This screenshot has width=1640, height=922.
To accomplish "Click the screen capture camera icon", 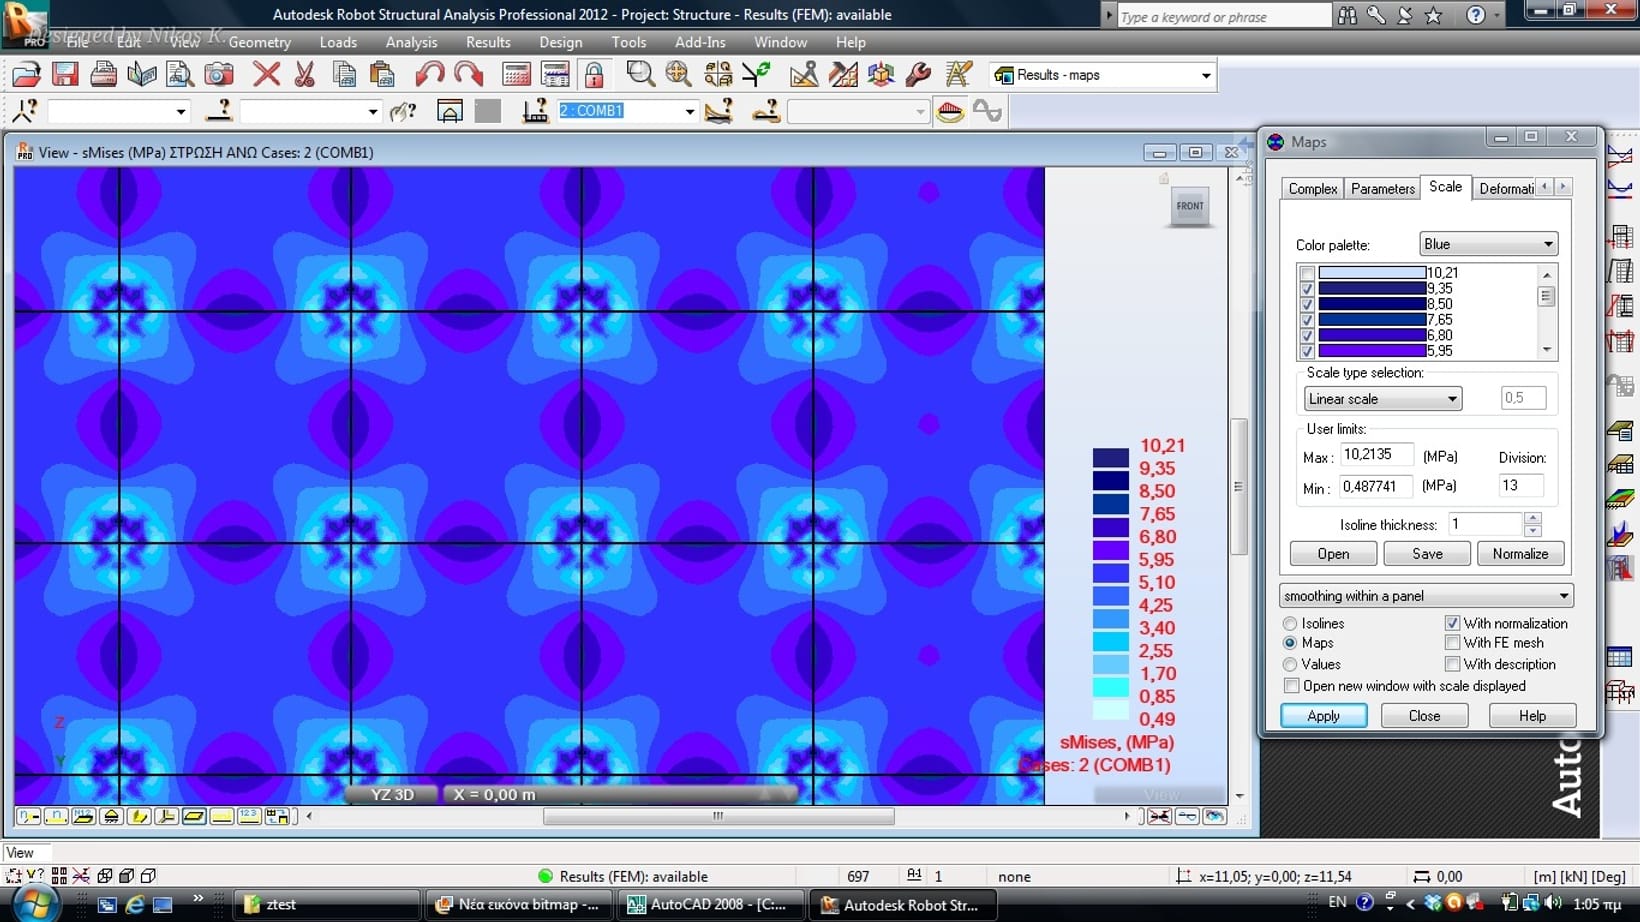I will pos(218,75).
